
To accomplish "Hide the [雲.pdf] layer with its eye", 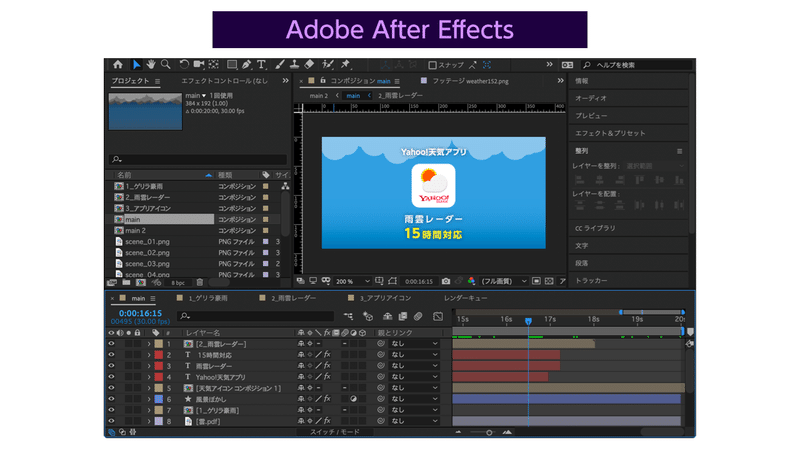I will pyautogui.click(x=111, y=421).
